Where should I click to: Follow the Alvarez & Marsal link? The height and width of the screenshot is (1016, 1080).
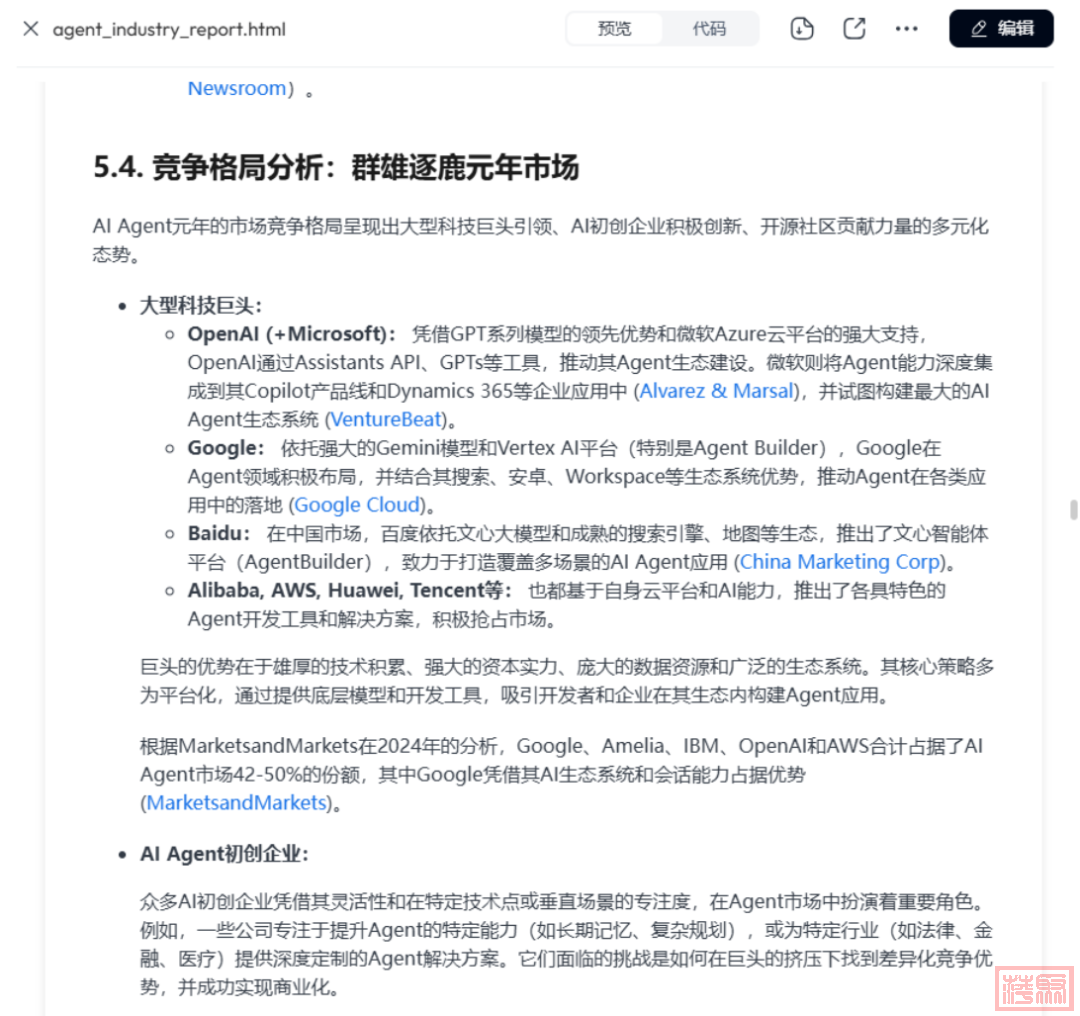tap(717, 391)
